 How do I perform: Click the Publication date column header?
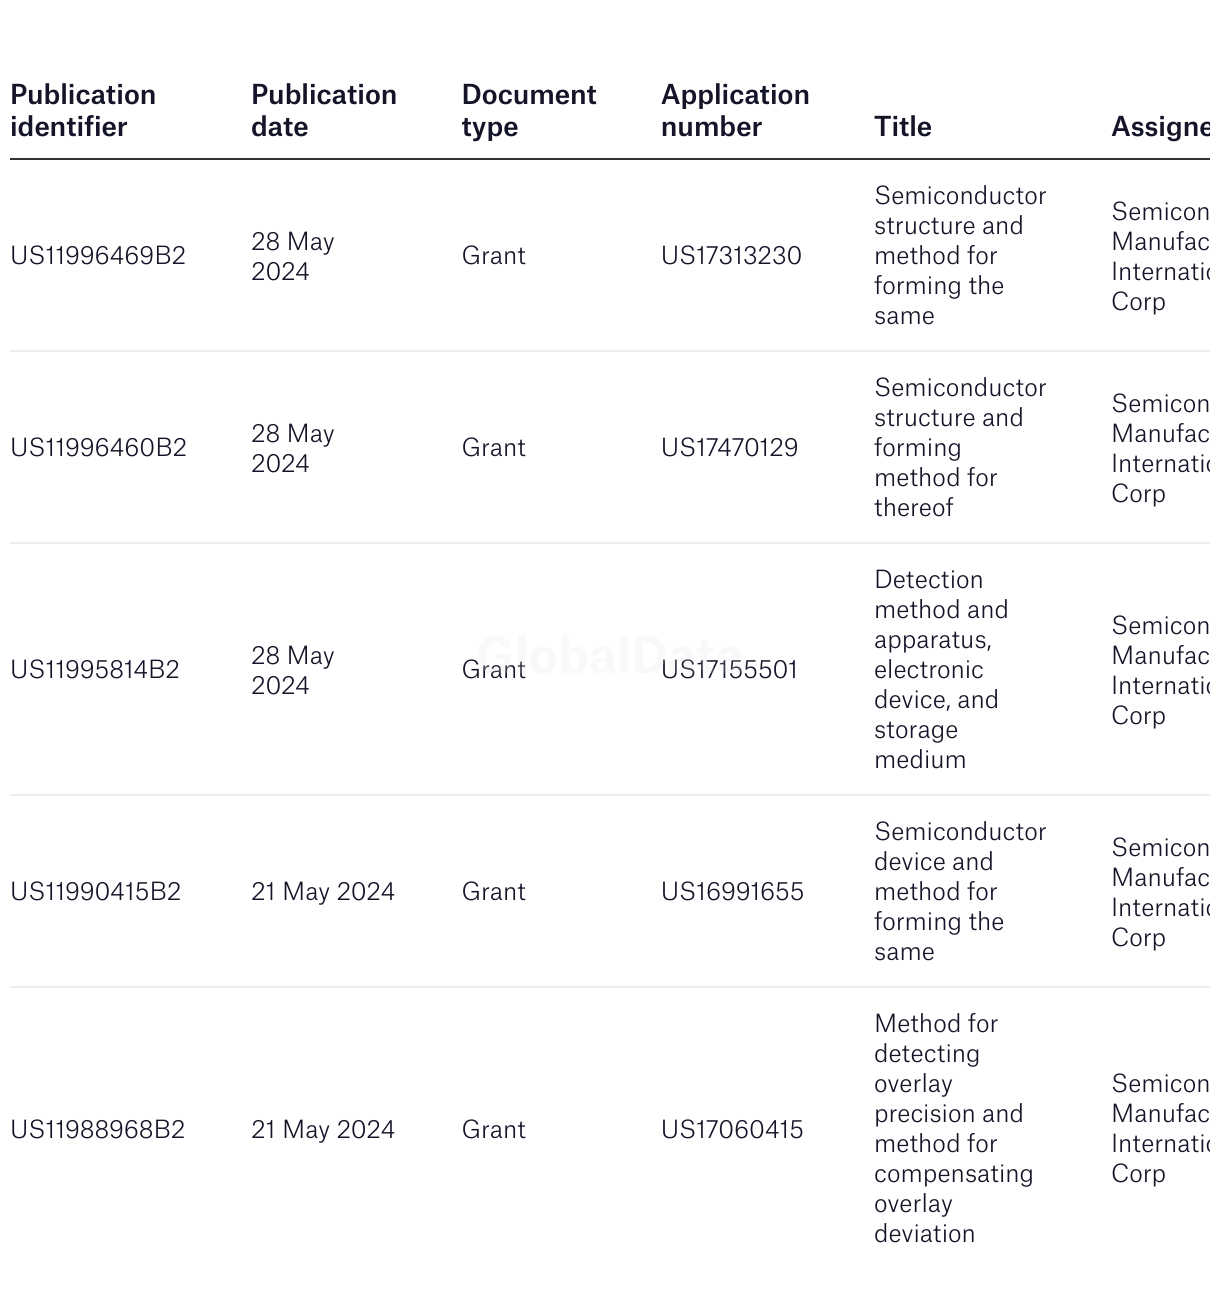coord(323,111)
